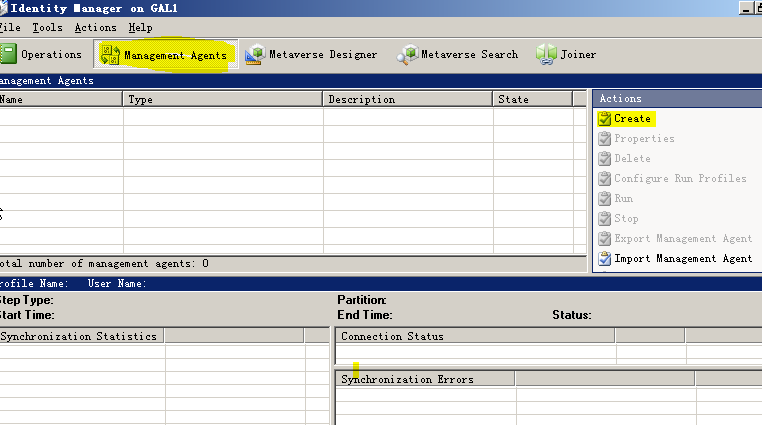Click the Delete action icon
Image resolution: width=762 pixels, height=425 pixels.
(605, 158)
